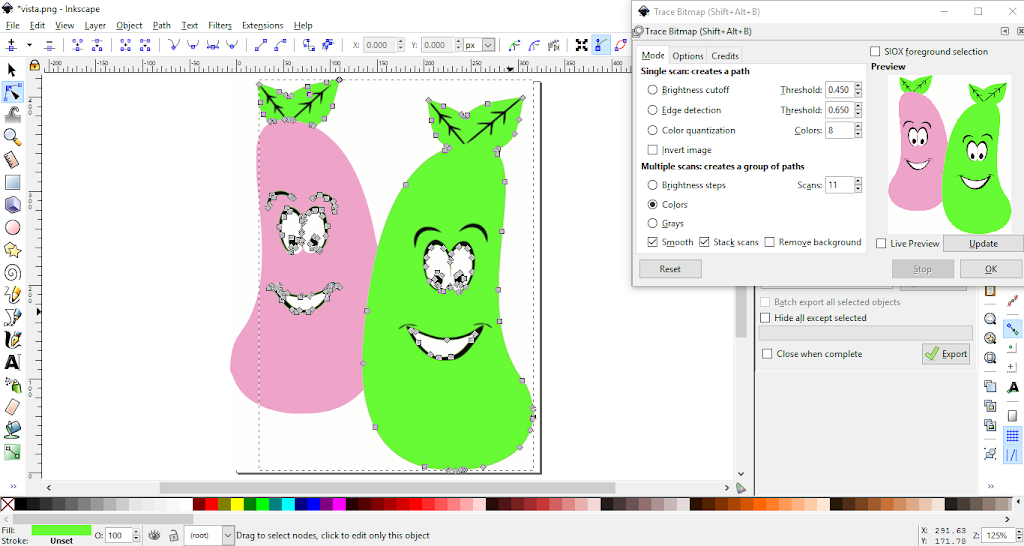The width and height of the screenshot is (1024, 546).
Task: Select the Spiral tool
Action: point(12,272)
